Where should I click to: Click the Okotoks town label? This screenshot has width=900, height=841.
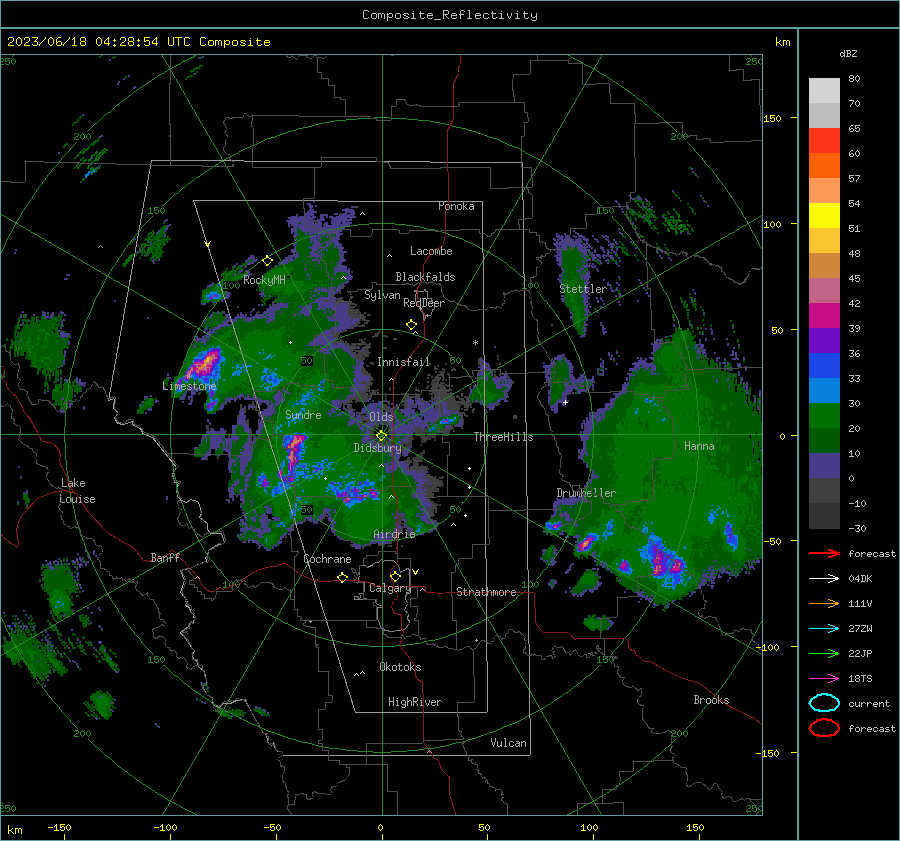coord(400,667)
